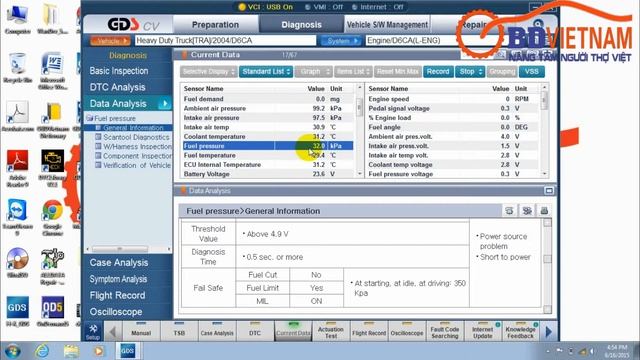This screenshot has width=640, height=360.
Task: Open Microsoft Office Word desktop shortcut
Action: tap(53, 70)
